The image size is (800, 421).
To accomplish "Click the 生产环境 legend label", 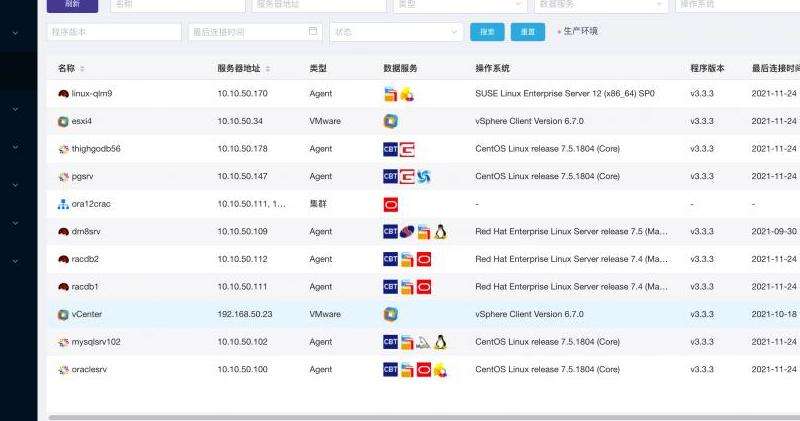I will coord(581,31).
